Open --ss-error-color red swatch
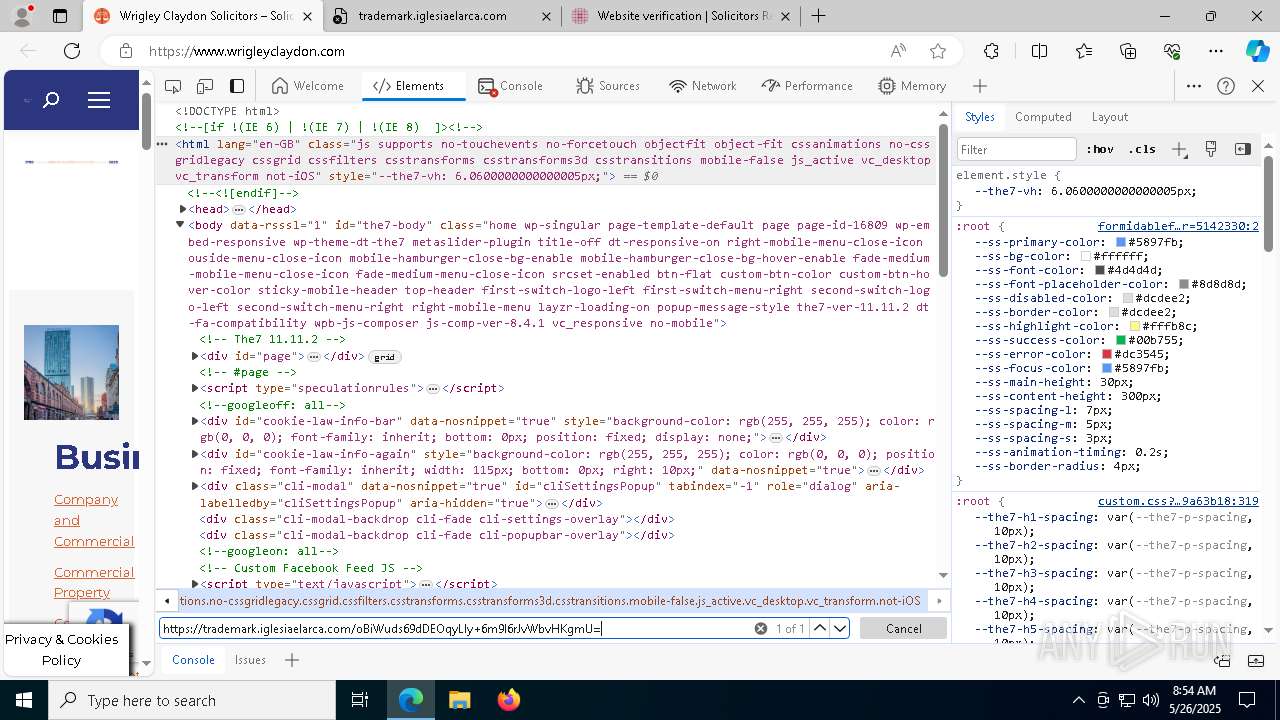Viewport: 1280px width, 720px height. (x=1106, y=354)
